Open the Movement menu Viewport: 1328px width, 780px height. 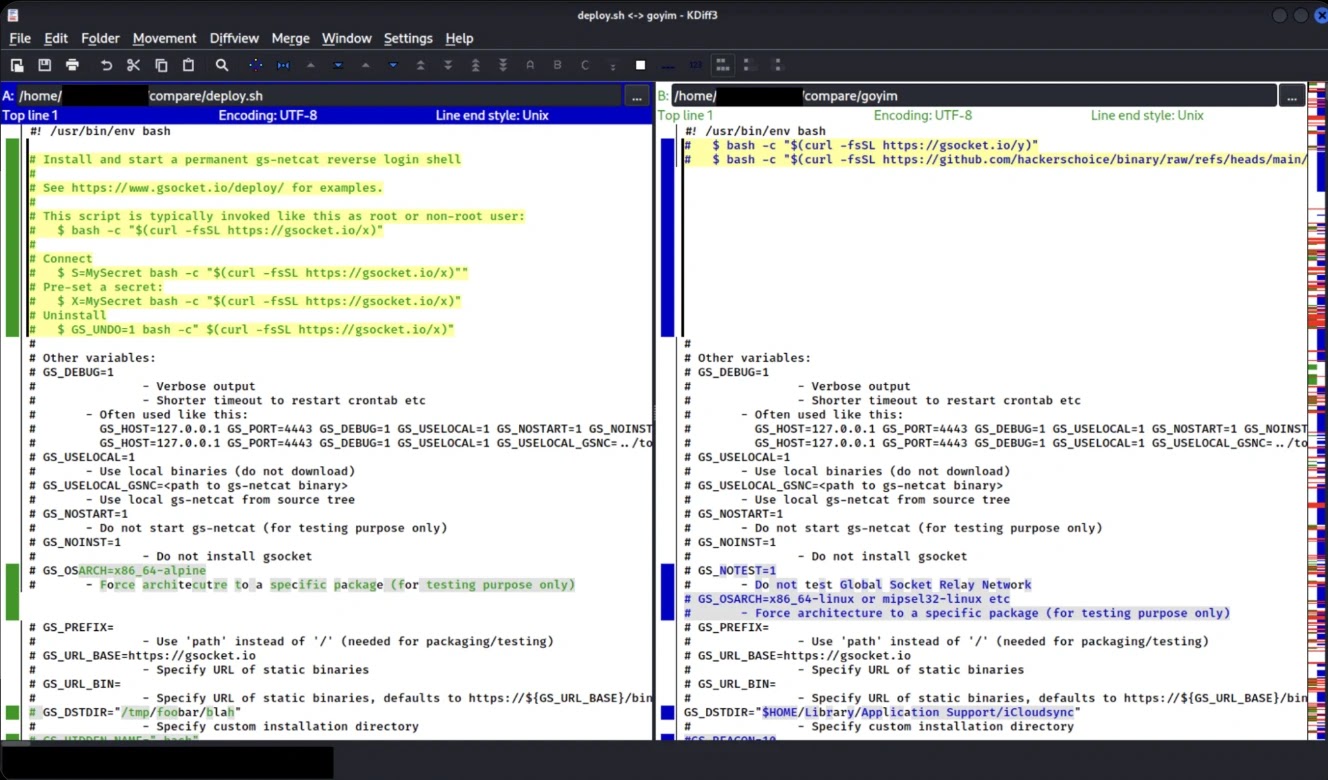click(x=164, y=38)
